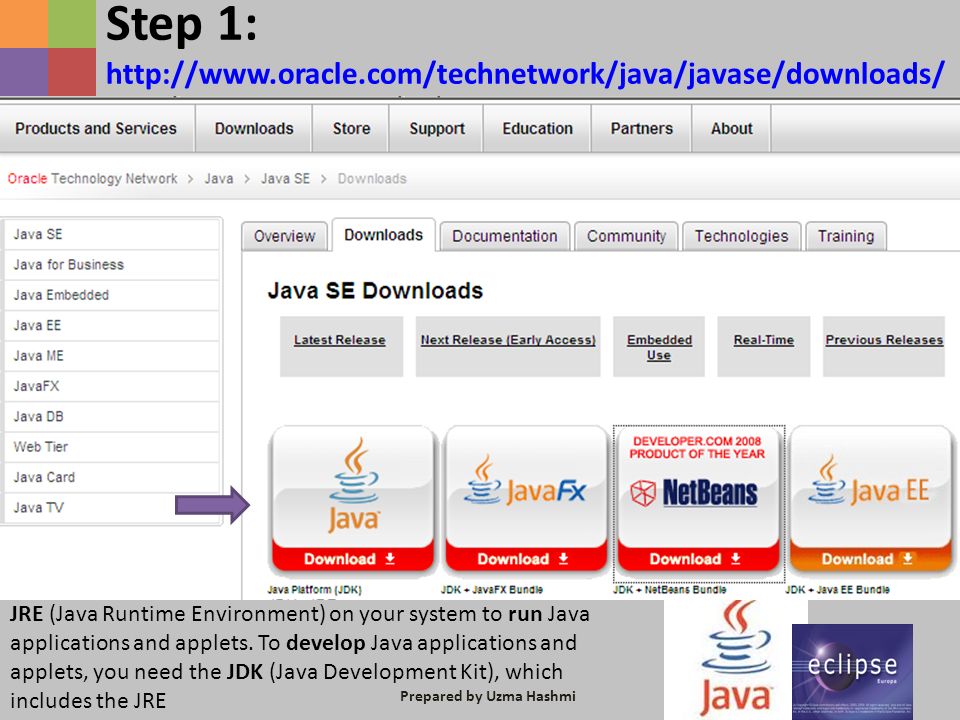Image resolution: width=960 pixels, height=720 pixels.
Task: Open the Training tab
Action: tap(846, 236)
